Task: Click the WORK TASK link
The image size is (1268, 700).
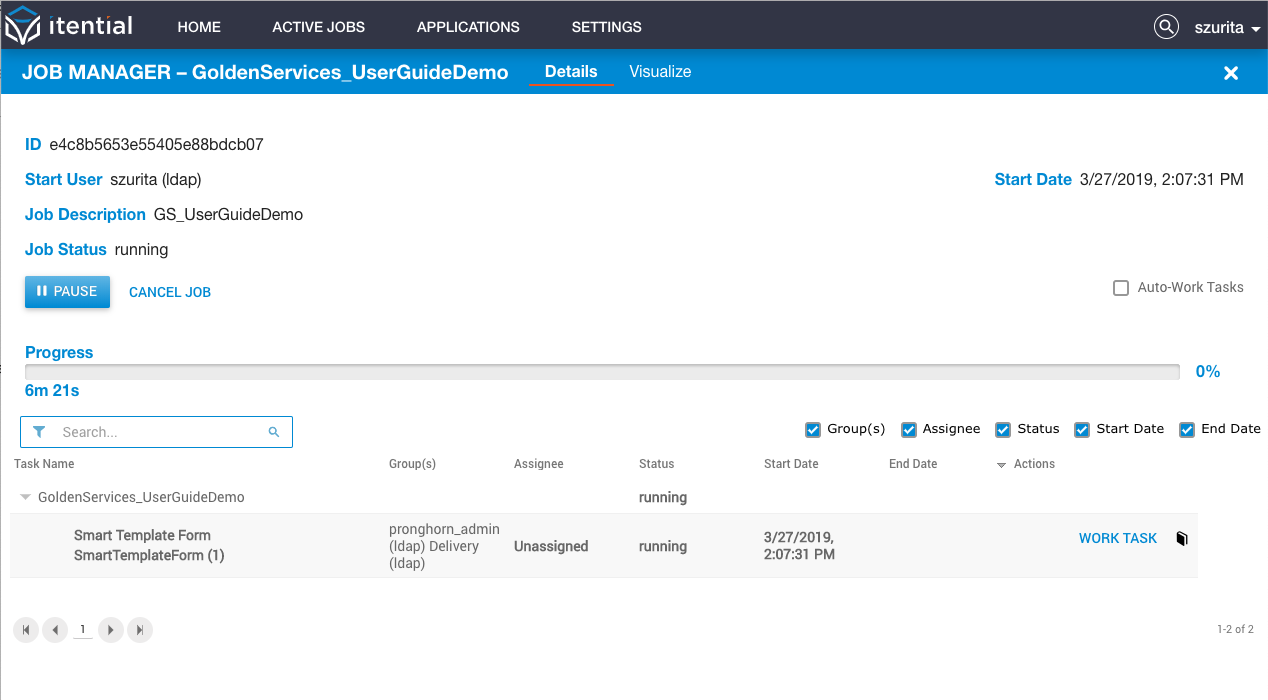Action: pyautogui.click(x=1118, y=538)
